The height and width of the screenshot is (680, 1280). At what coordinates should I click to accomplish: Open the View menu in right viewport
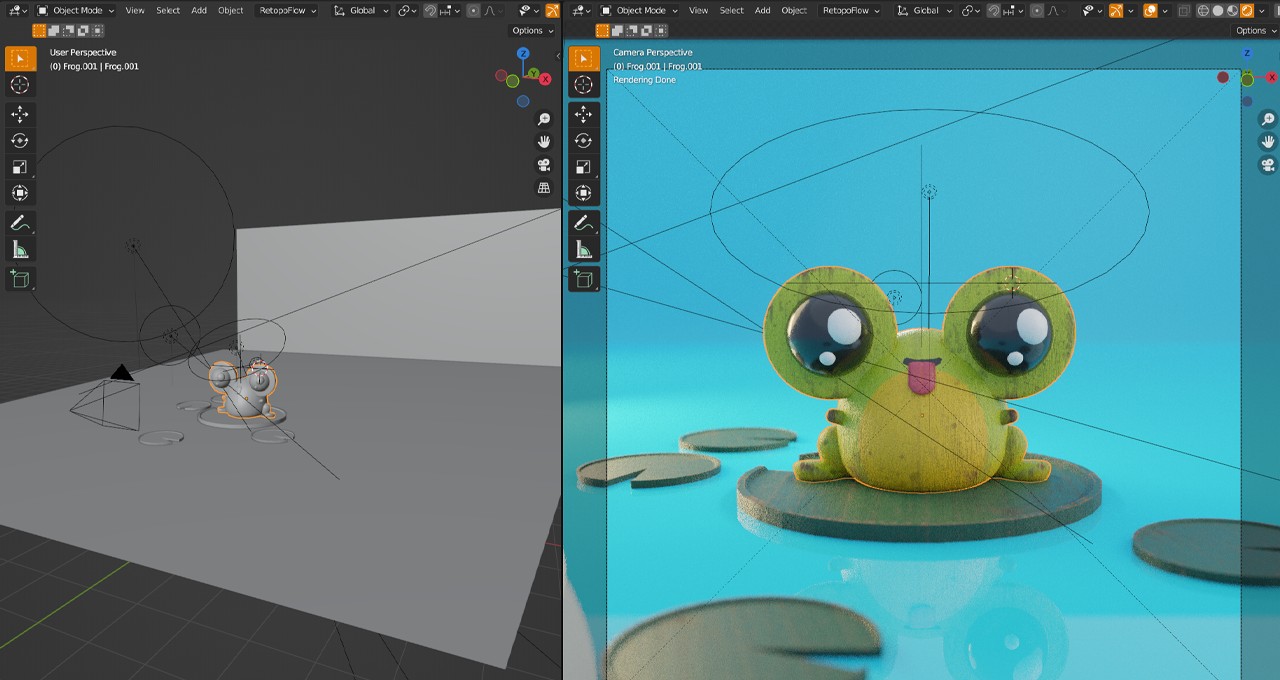[x=699, y=11]
